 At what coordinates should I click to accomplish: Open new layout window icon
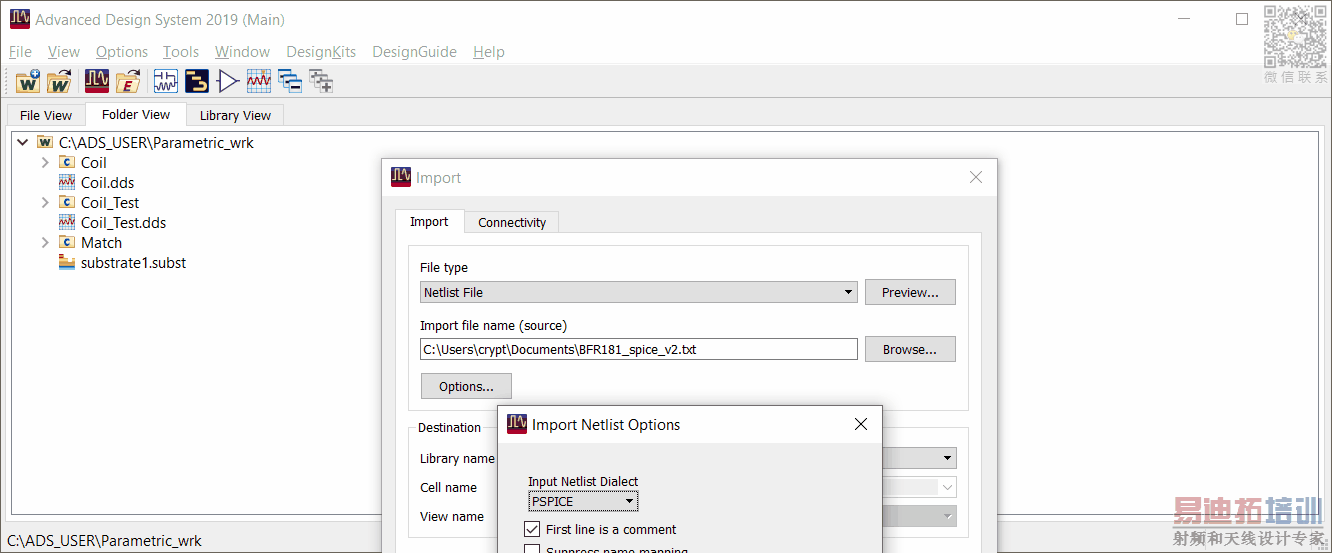tap(197, 81)
